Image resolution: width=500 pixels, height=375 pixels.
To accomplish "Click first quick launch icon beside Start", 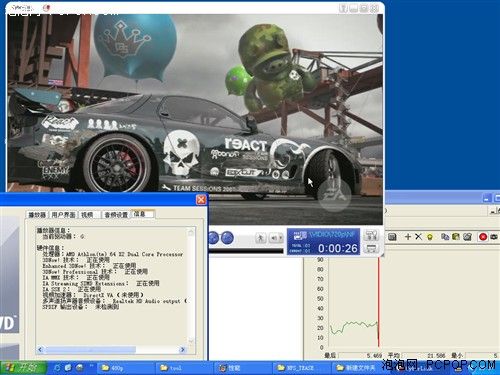I will [x=57, y=368].
